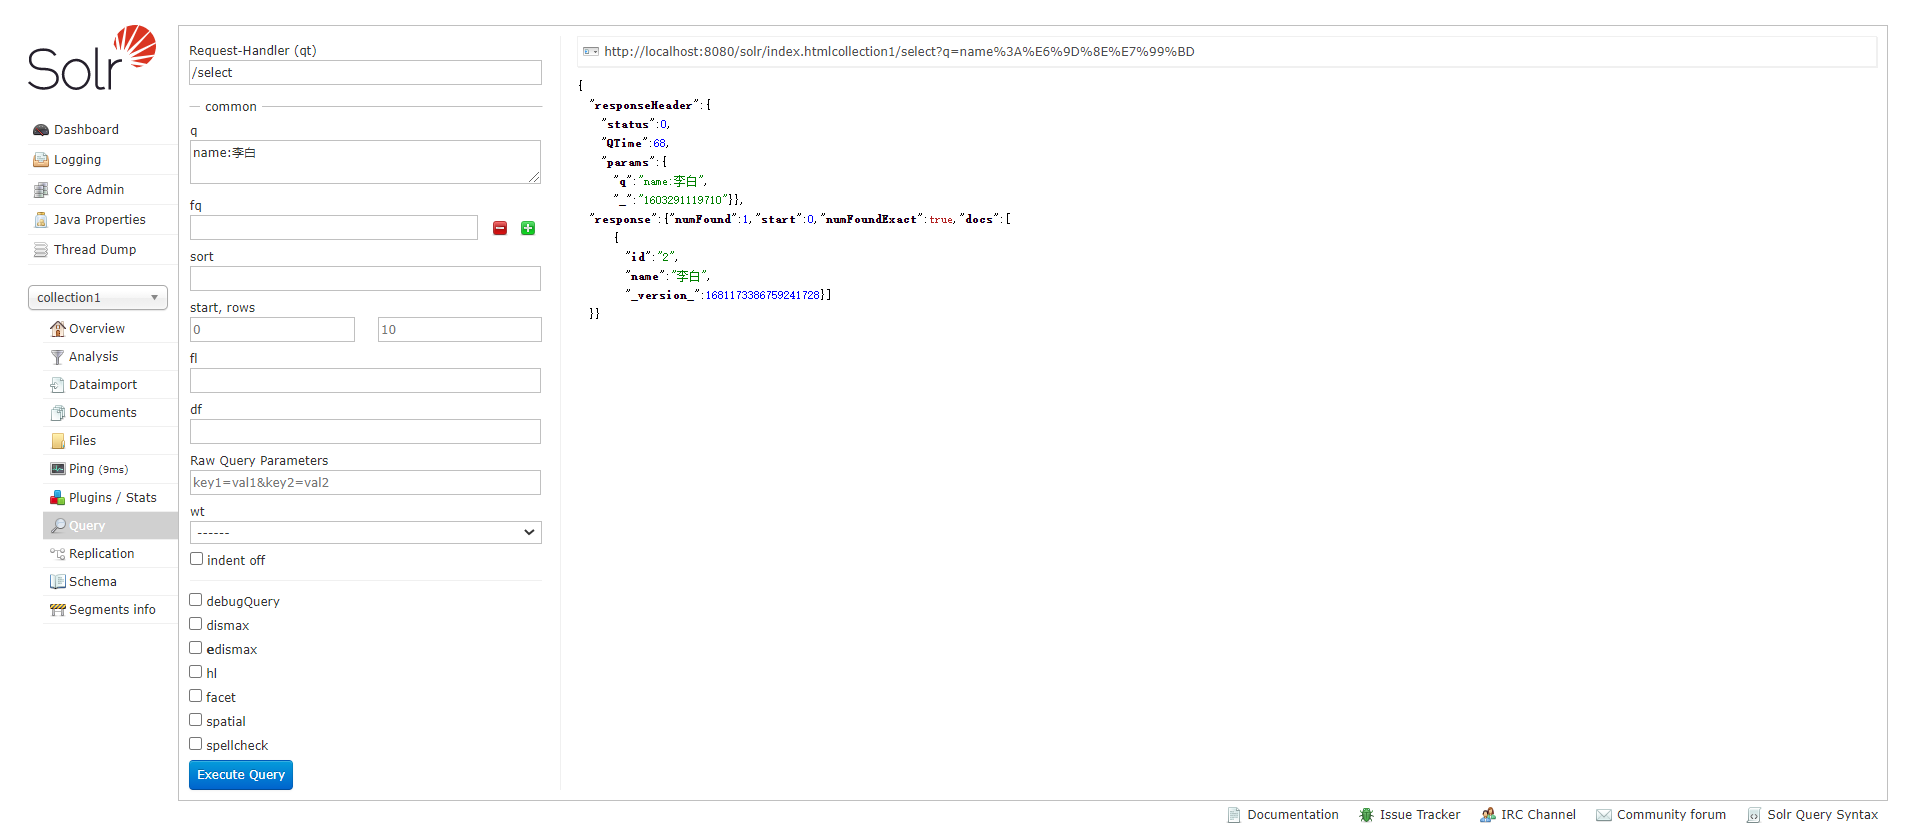Toggle the indent off checkbox
Screen dimensions: 1917x837
tap(196, 559)
